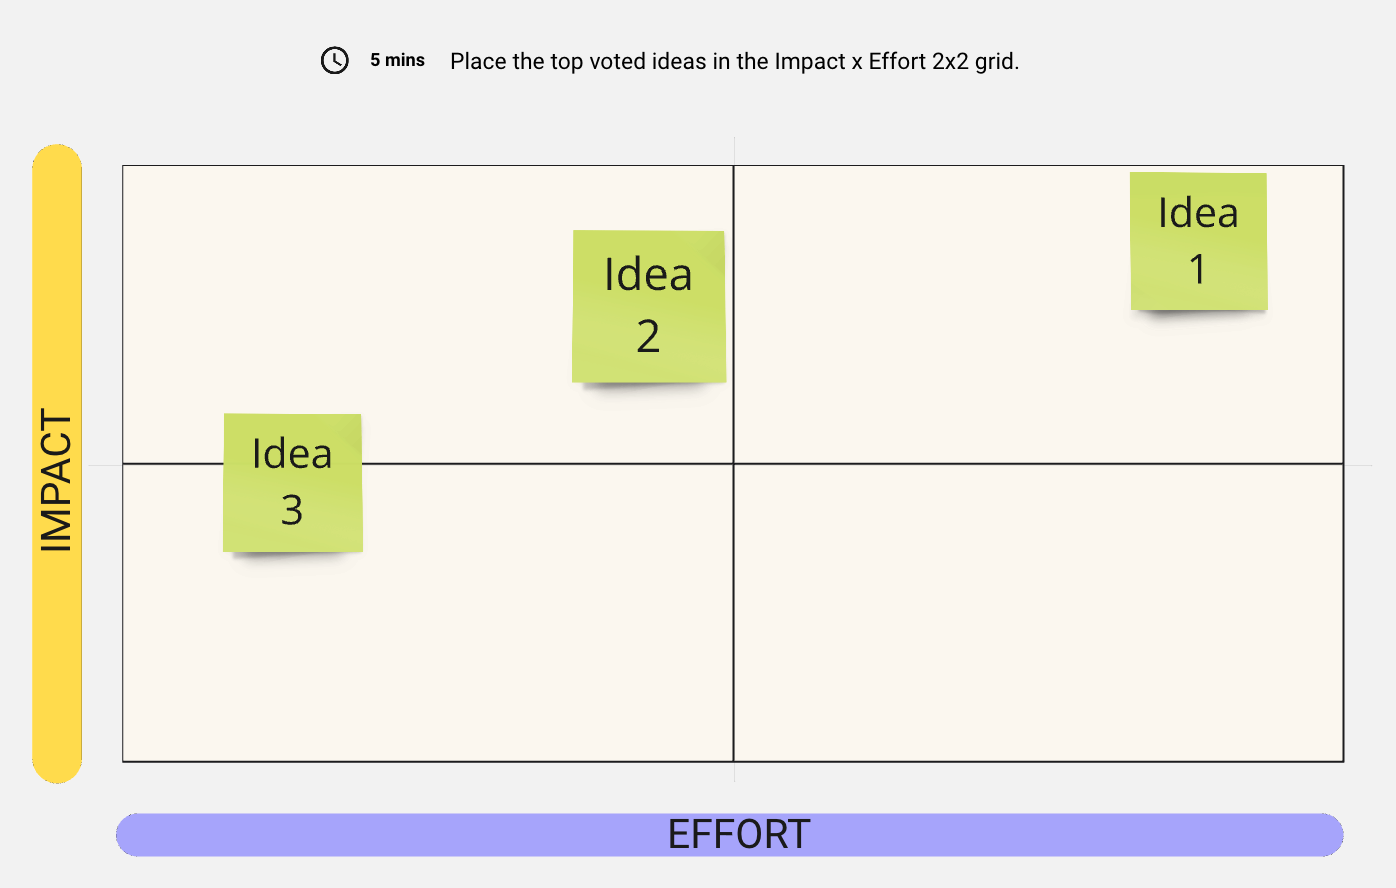Click the "EFFORT" text on the purple bar
The width and height of the screenshot is (1396, 888).
pyautogui.click(x=738, y=835)
